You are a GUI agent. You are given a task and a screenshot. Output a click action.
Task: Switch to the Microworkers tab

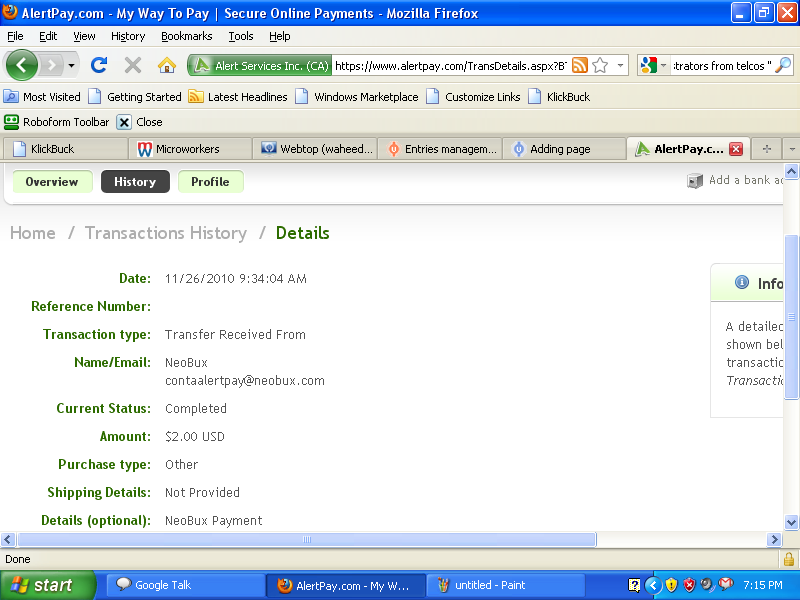point(190,149)
